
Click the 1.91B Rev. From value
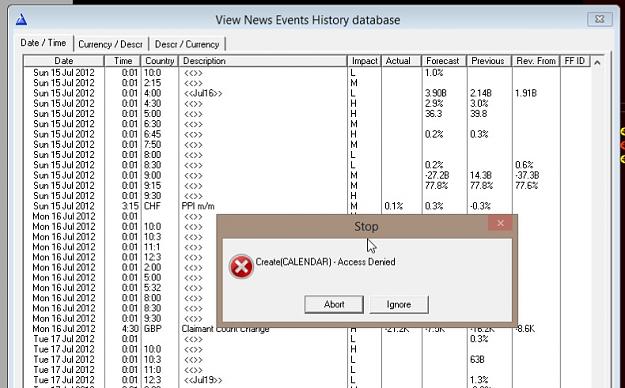(526, 93)
